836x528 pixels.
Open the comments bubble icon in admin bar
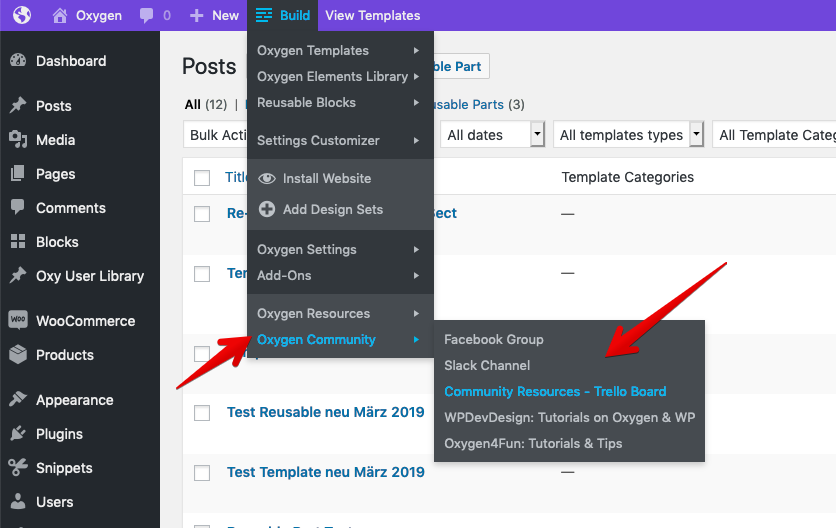pyautogui.click(x=146, y=15)
